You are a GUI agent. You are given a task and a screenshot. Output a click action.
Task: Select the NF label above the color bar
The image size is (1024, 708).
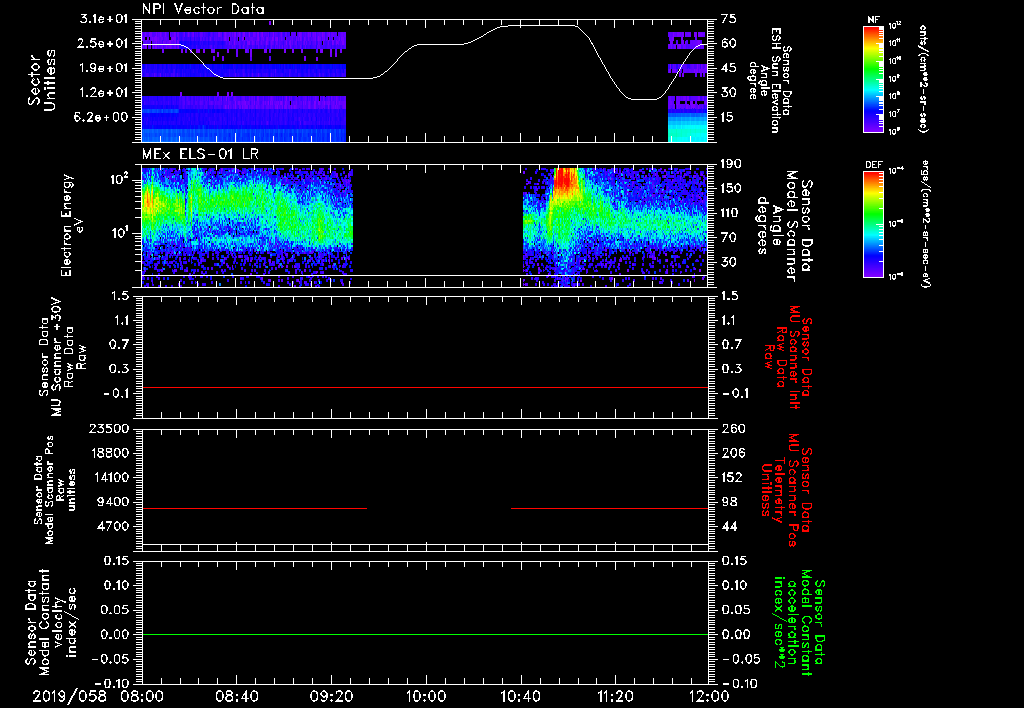coord(873,20)
